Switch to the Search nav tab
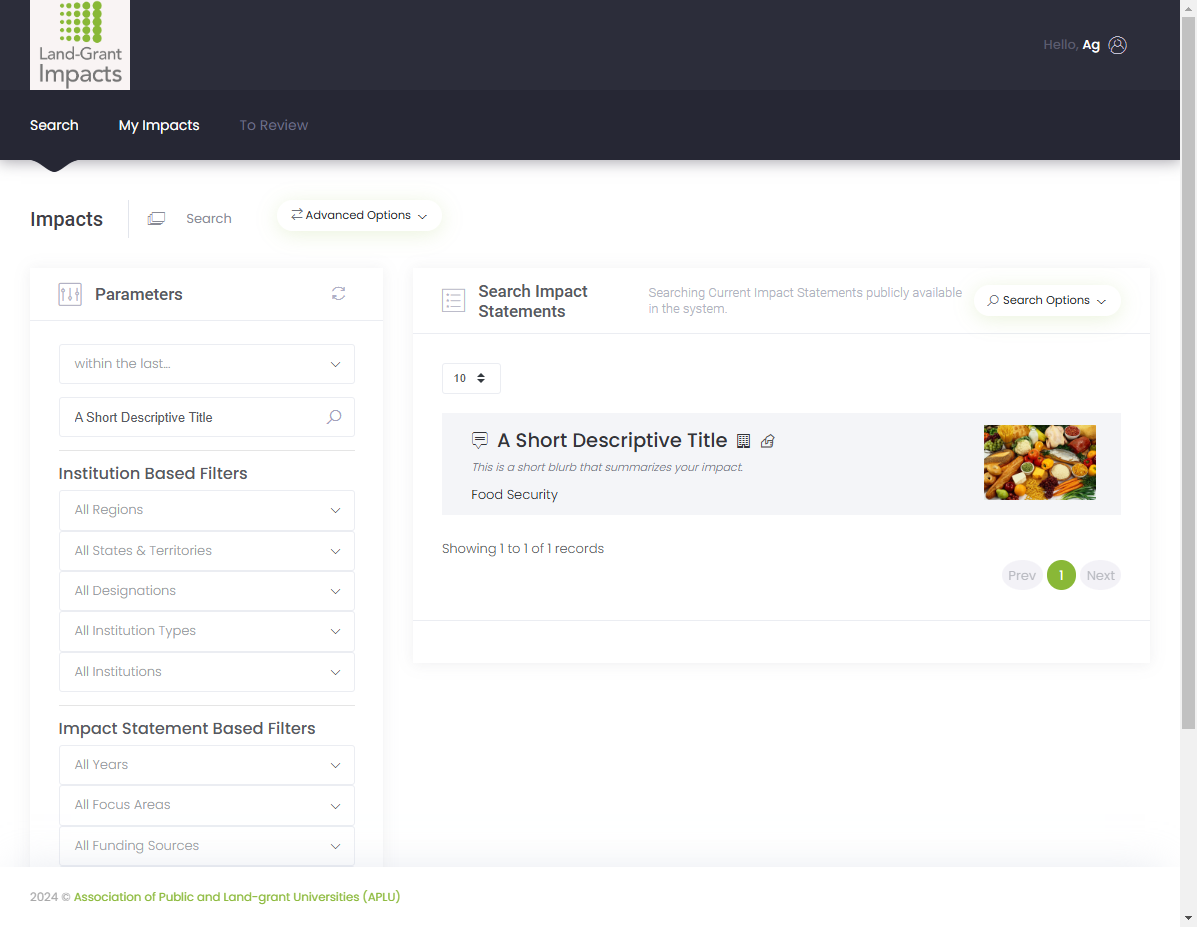Image resolution: width=1197 pixels, height=927 pixels. 54,125
